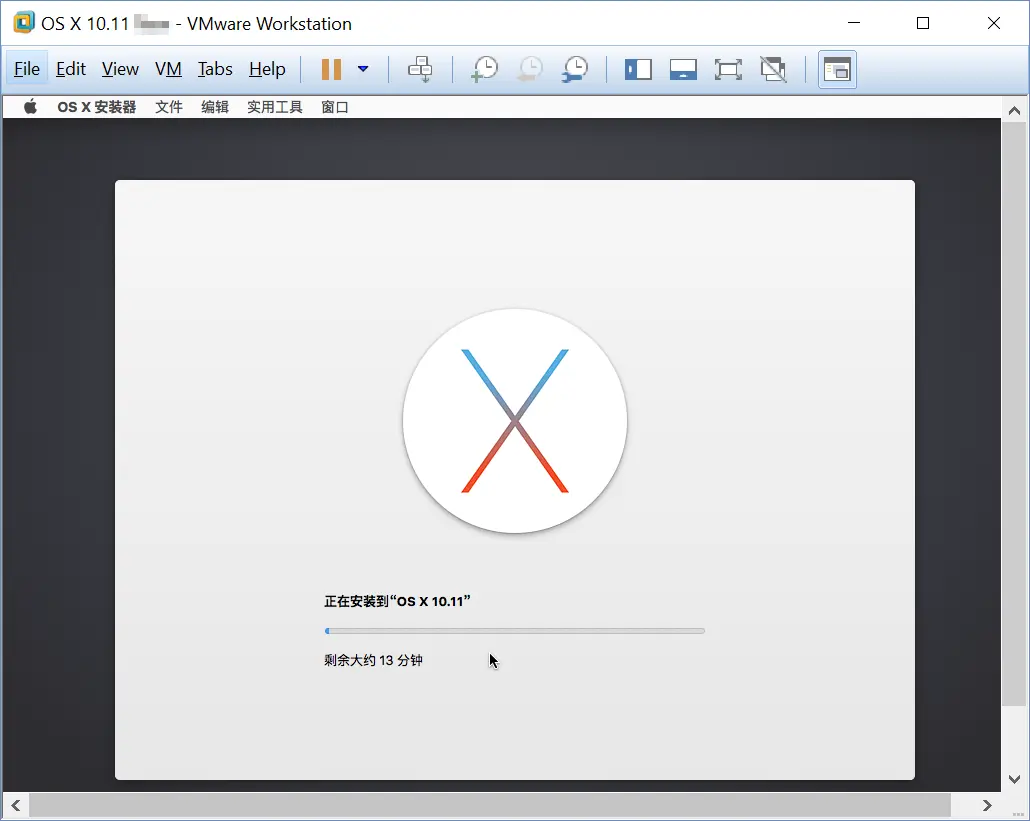
Task: Pause the virtual machine
Action: tap(330, 69)
